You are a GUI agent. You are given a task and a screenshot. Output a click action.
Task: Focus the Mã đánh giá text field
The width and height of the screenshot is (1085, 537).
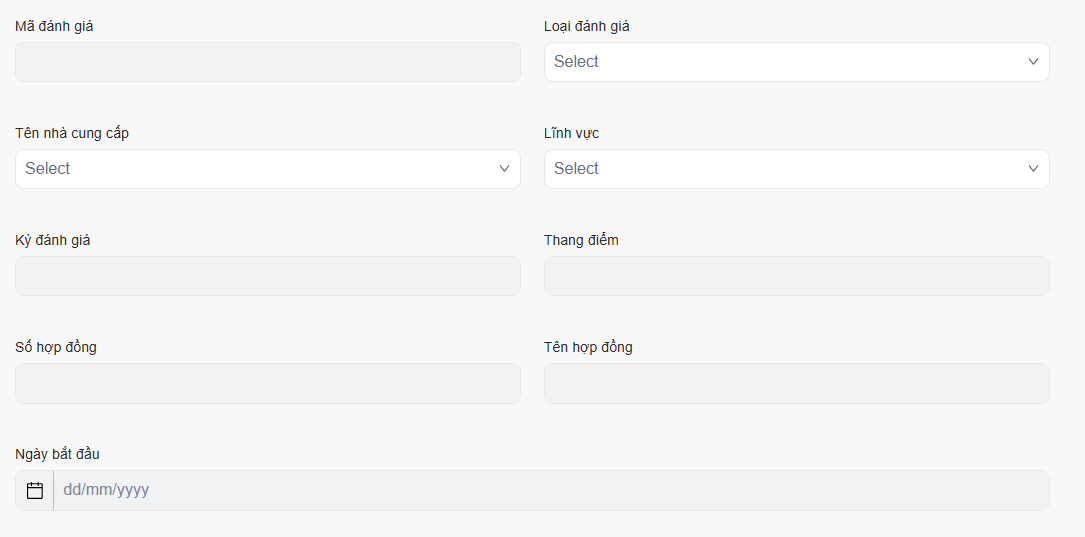(267, 62)
